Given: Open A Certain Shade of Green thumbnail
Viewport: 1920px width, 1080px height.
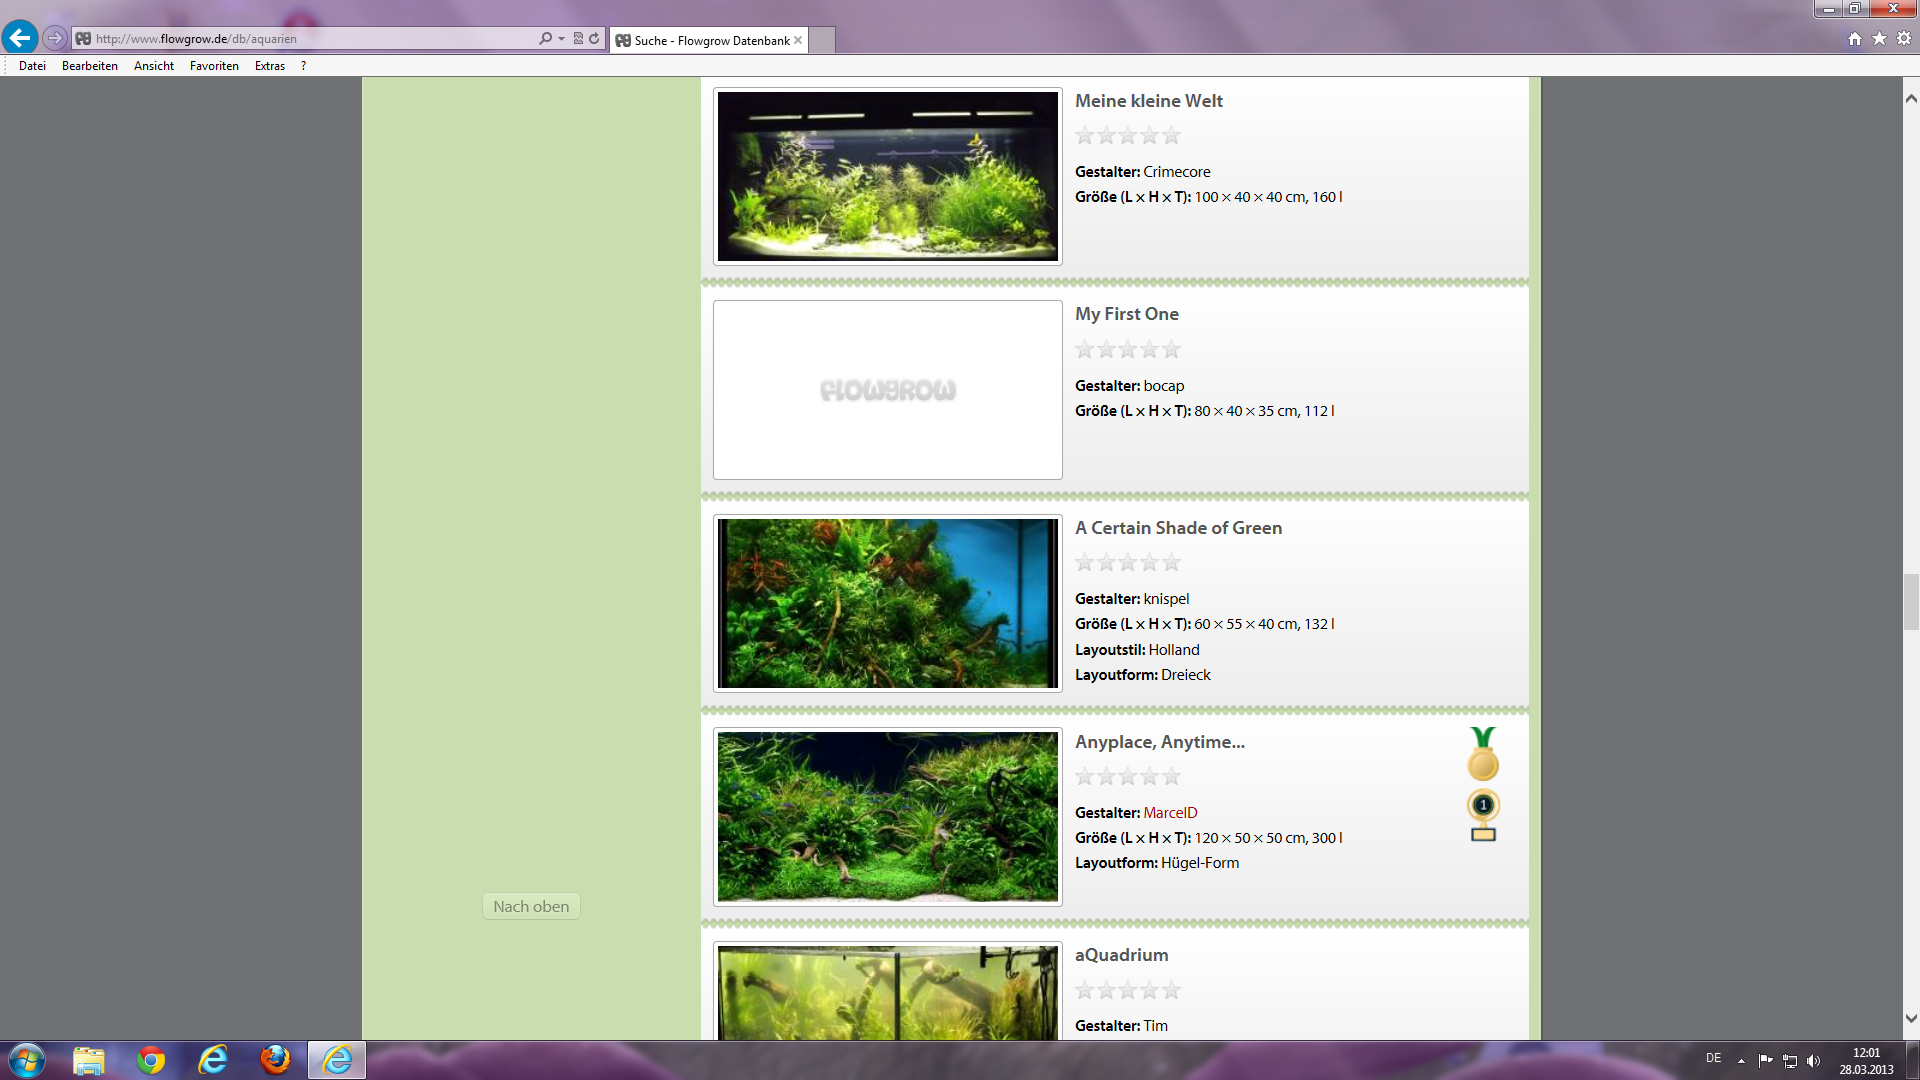Looking at the screenshot, I should coord(888,603).
